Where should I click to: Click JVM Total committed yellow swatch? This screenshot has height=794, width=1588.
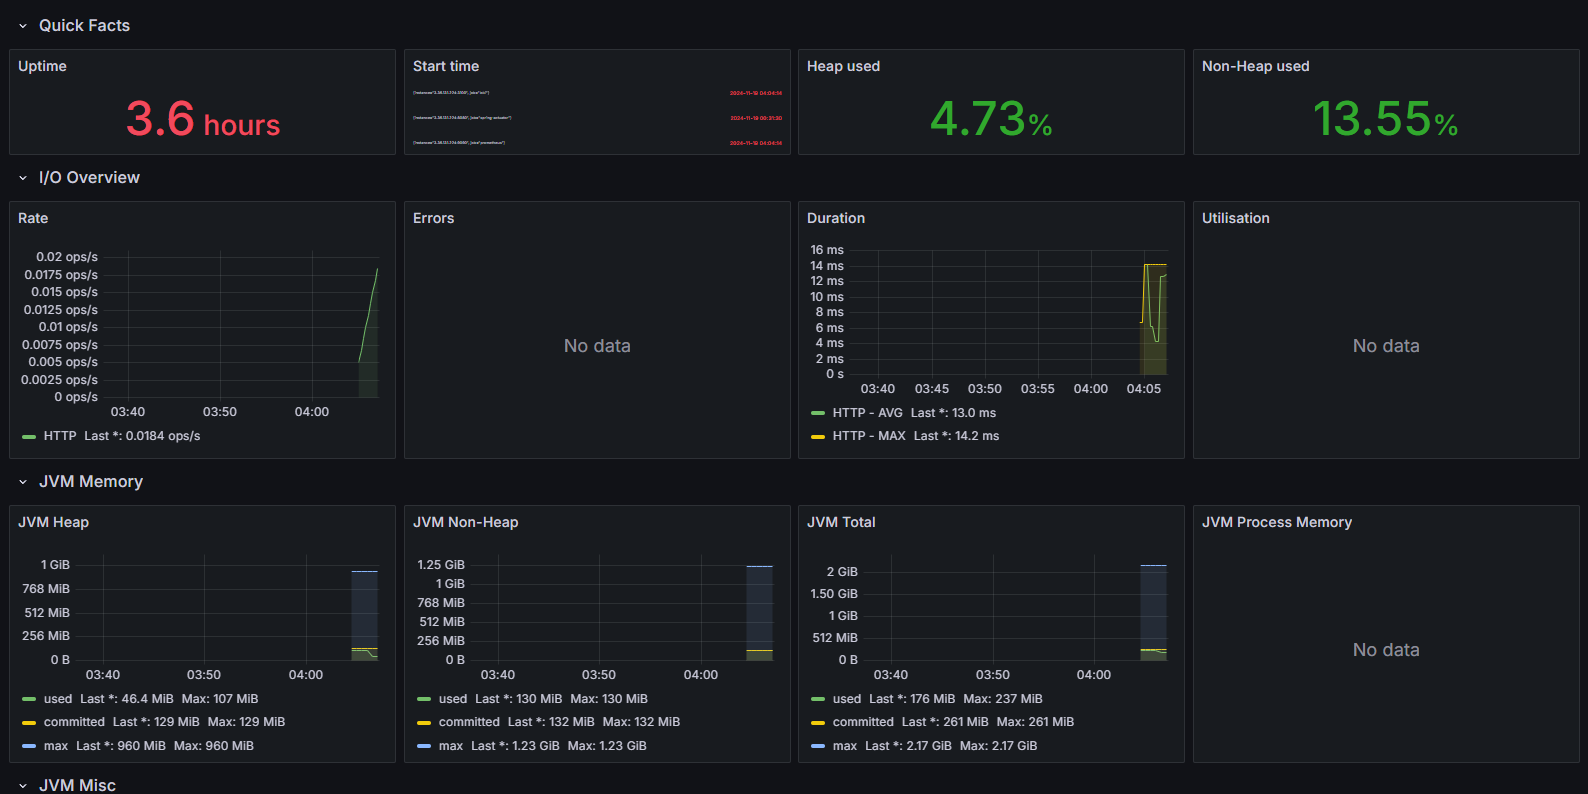point(818,723)
